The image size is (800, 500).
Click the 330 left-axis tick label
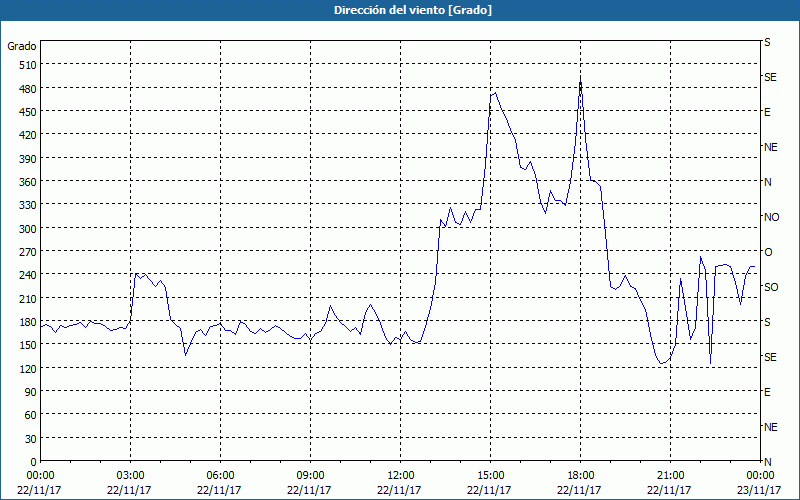[28, 205]
